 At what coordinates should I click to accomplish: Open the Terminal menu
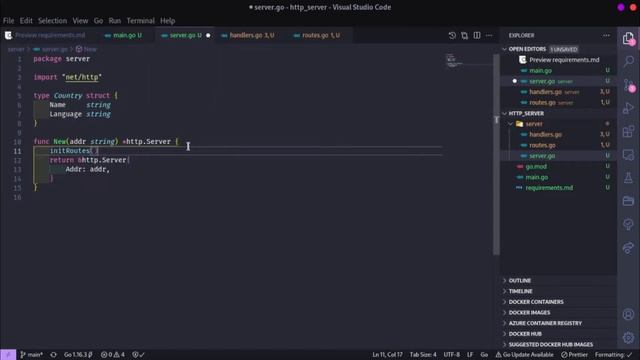click(x=140, y=21)
